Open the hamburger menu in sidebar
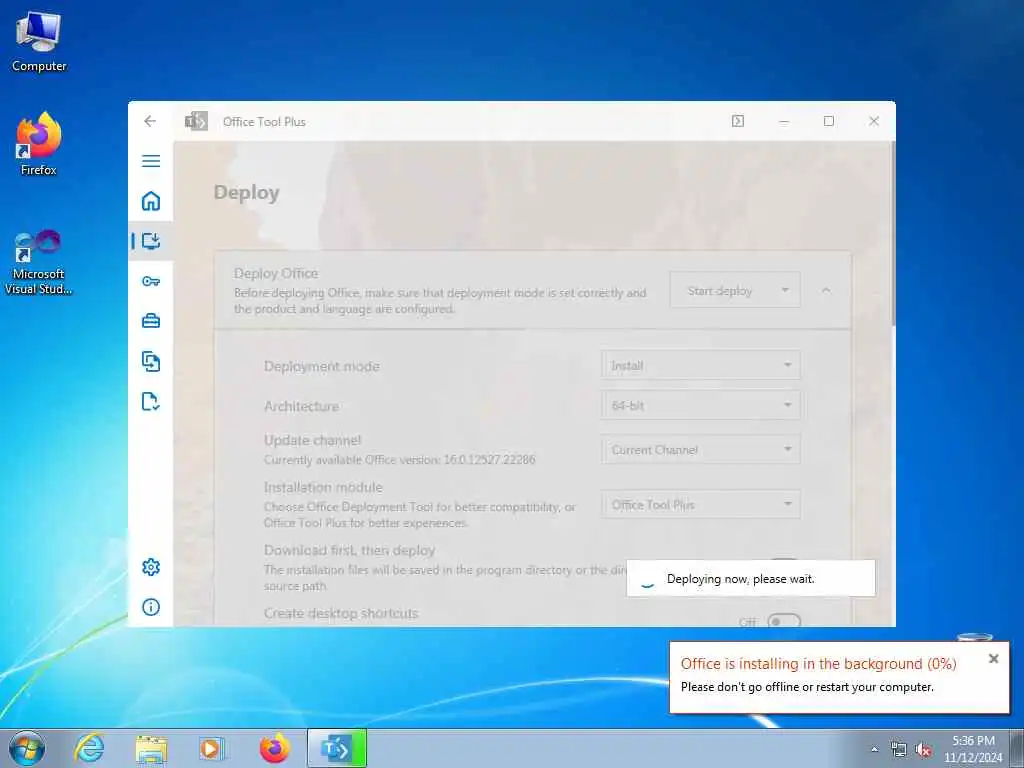This screenshot has width=1024, height=768. (151, 161)
